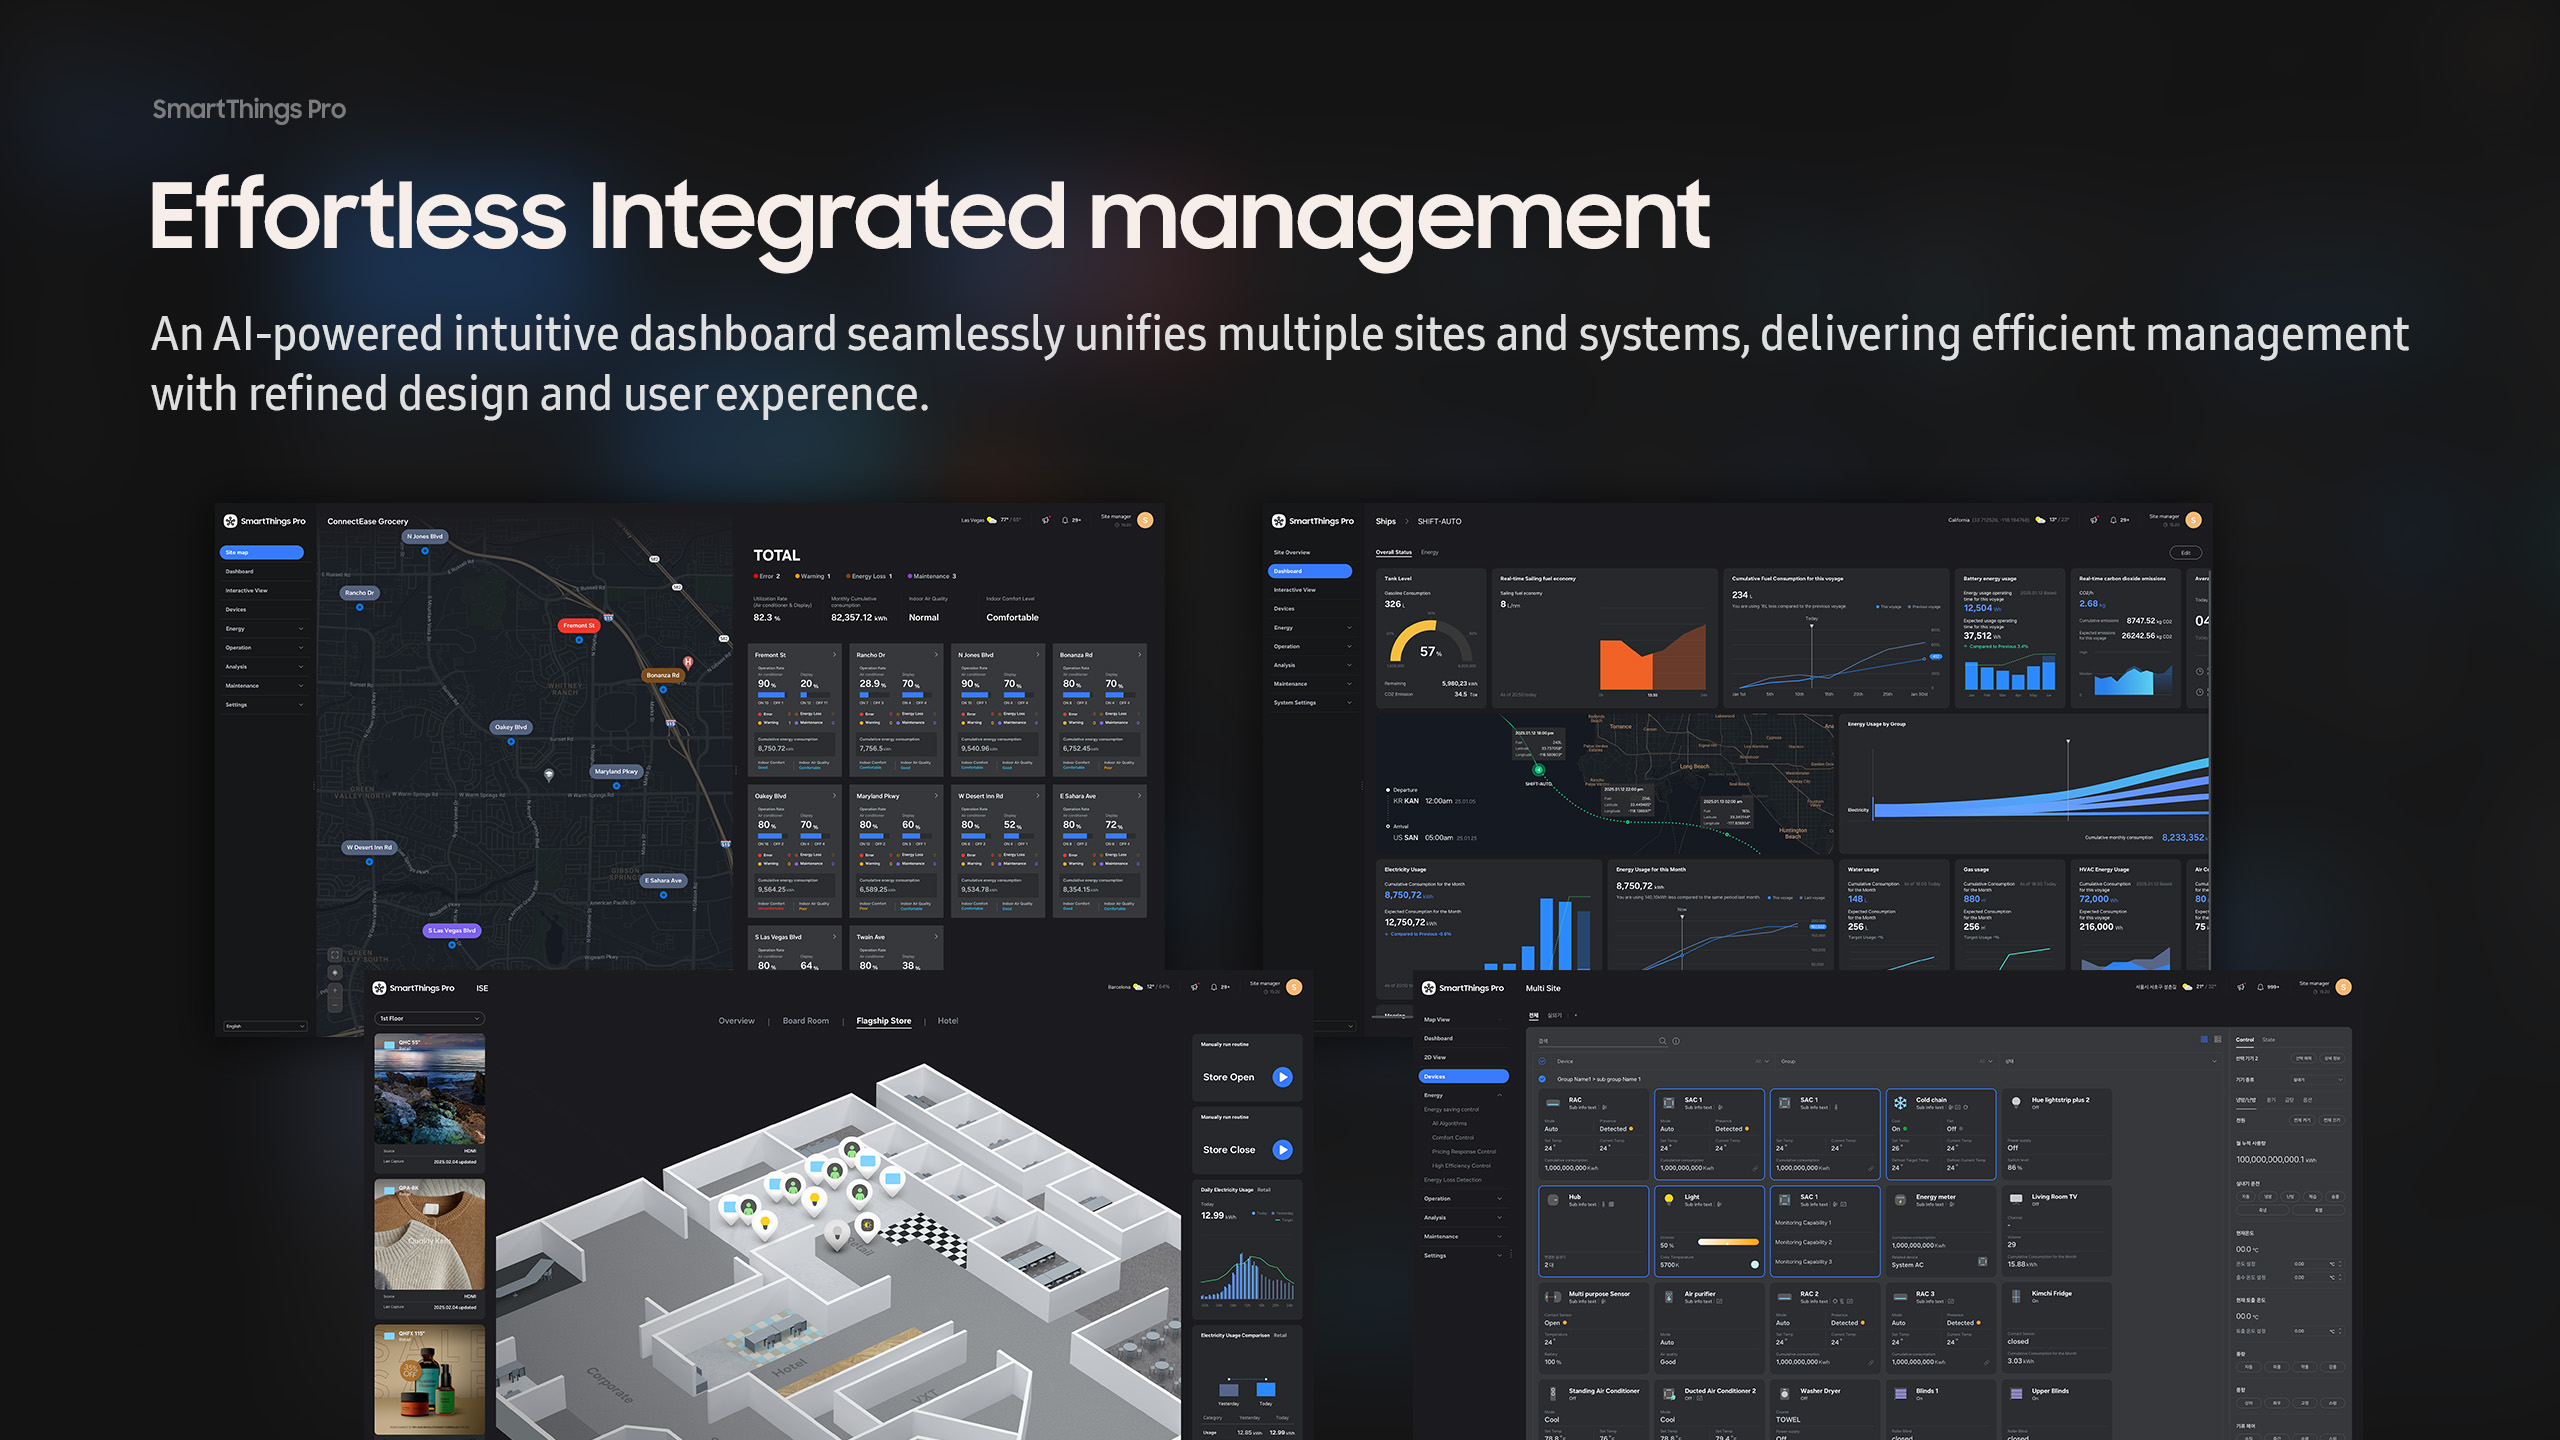
Task: Switch to Board Room tab in ISE
Action: [x=806, y=1021]
